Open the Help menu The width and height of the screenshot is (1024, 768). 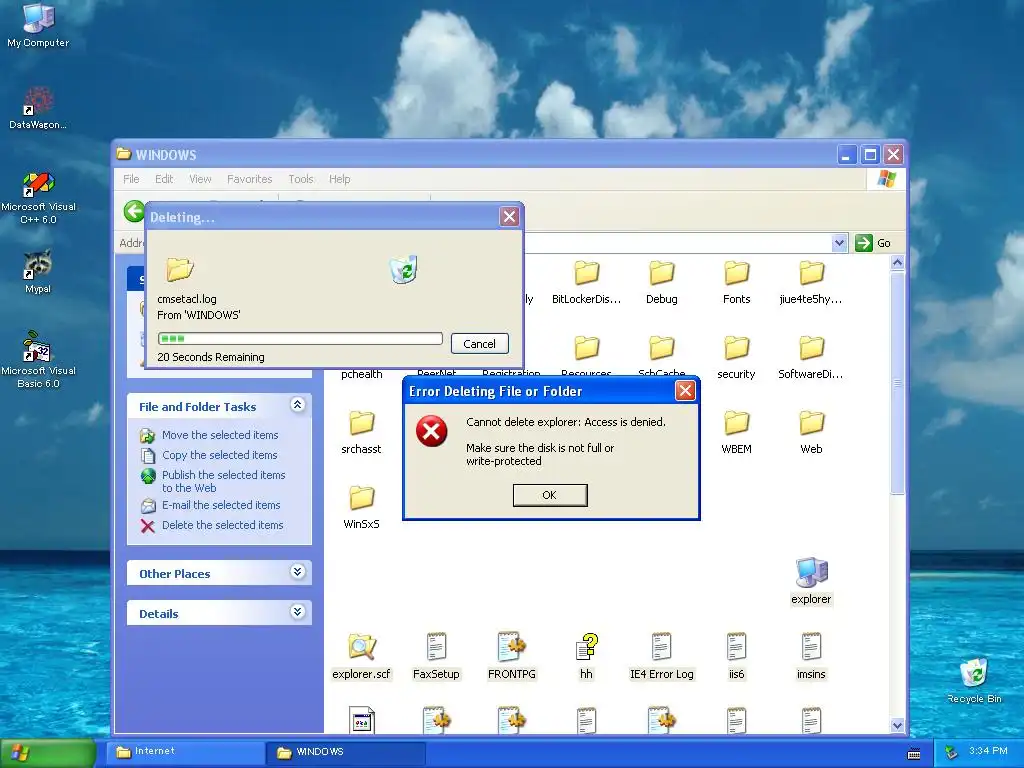click(x=339, y=179)
